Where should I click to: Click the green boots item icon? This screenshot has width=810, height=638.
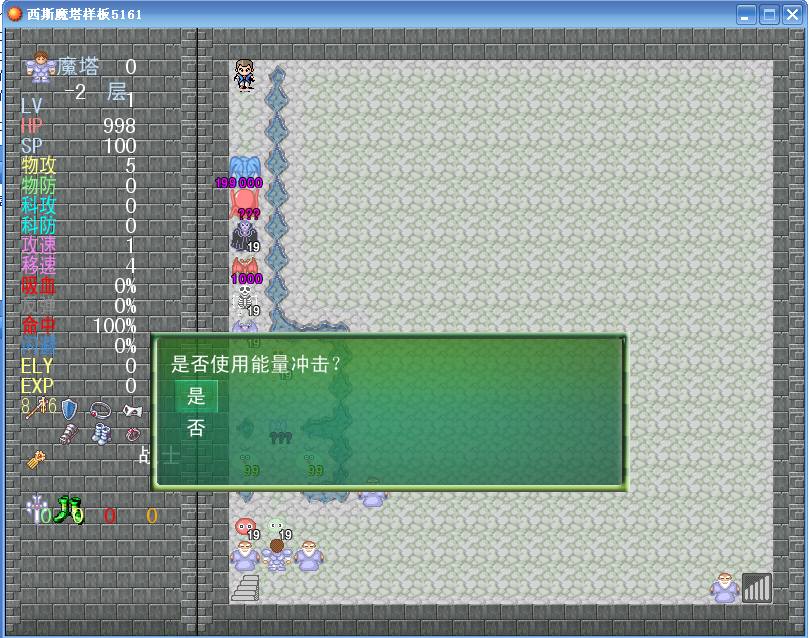click(69, 509)
